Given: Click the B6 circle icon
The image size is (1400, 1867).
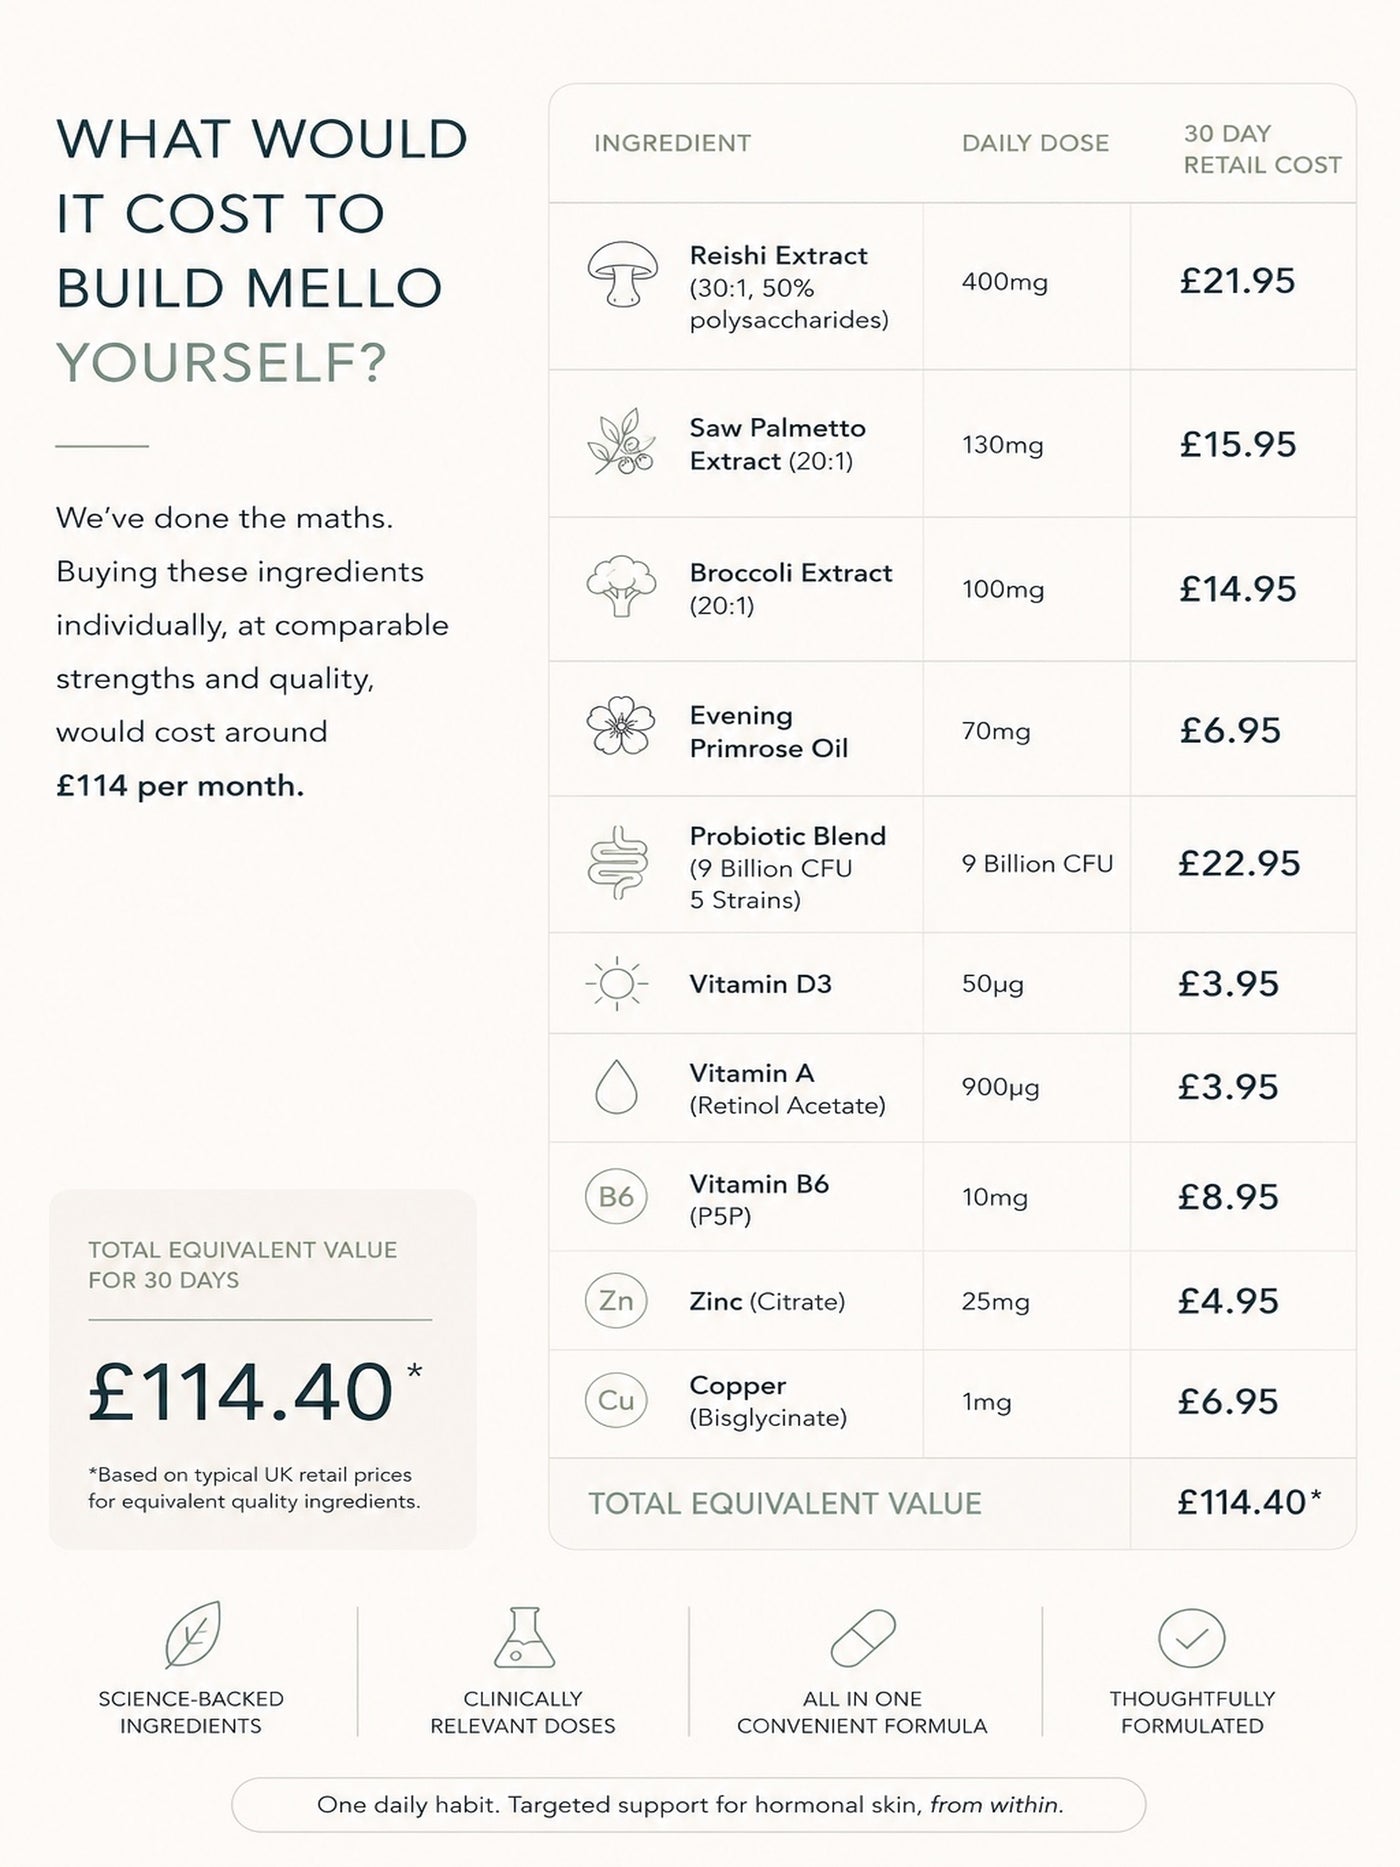Looking at the screenshot, I should coord(616,1196).
